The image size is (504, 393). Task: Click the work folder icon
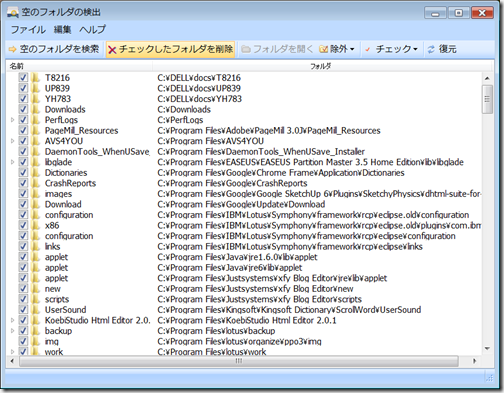tap(36, 351)
